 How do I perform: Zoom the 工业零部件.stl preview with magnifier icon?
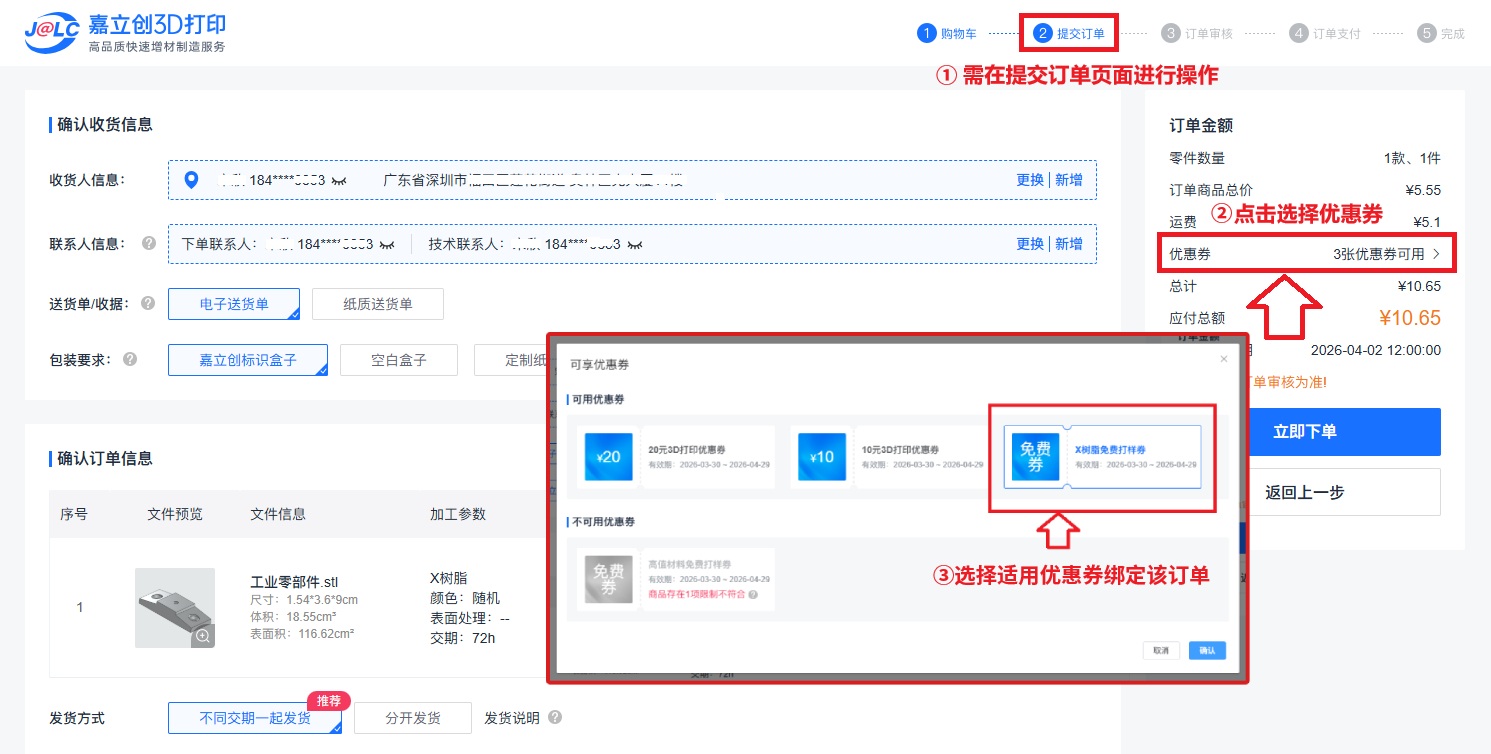pyautogui.click(x=203, y=636)
